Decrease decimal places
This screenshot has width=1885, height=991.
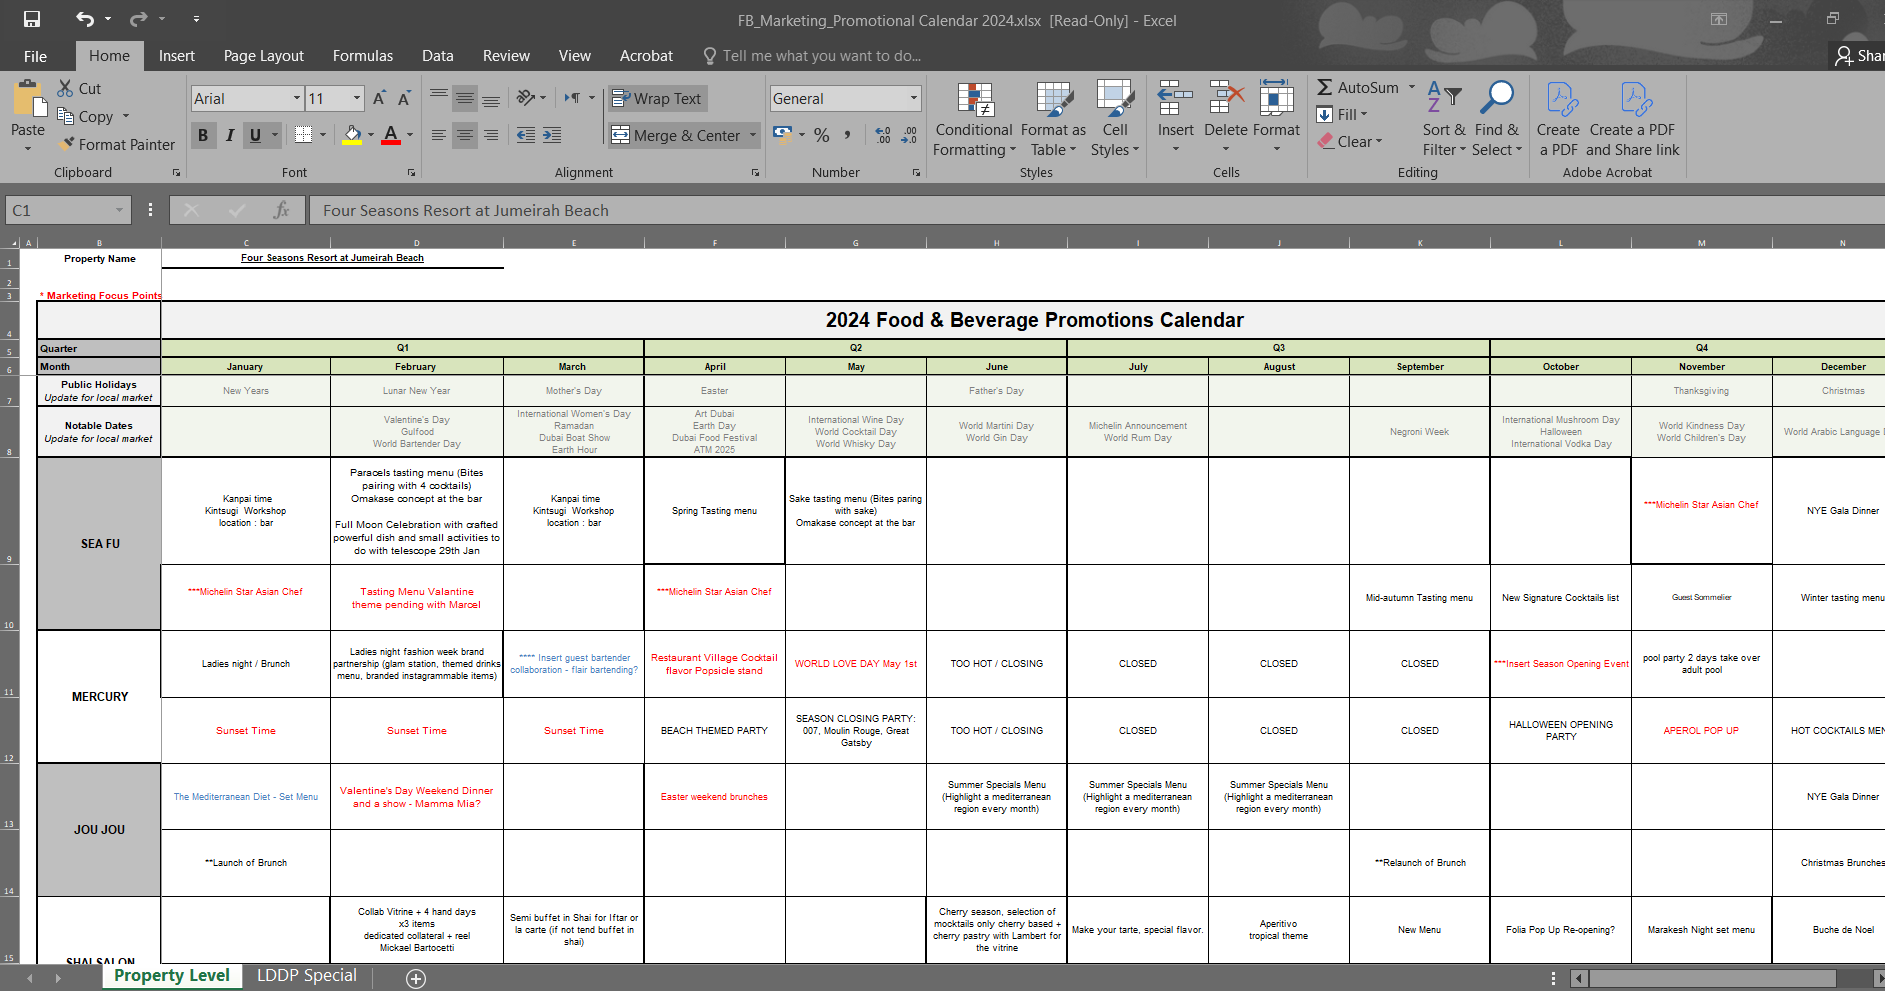point(909,135)
